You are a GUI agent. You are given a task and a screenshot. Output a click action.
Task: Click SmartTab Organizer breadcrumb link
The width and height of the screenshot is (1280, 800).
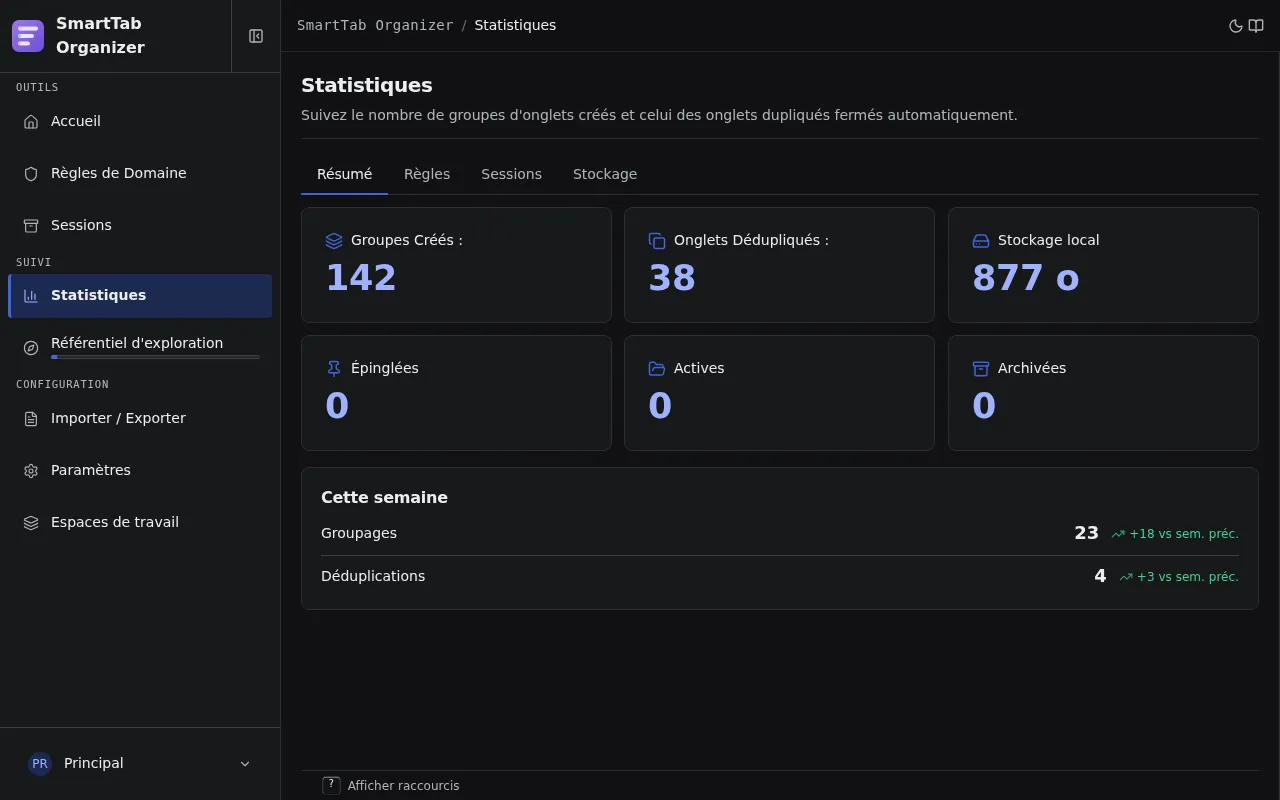[x=375, y=26]
